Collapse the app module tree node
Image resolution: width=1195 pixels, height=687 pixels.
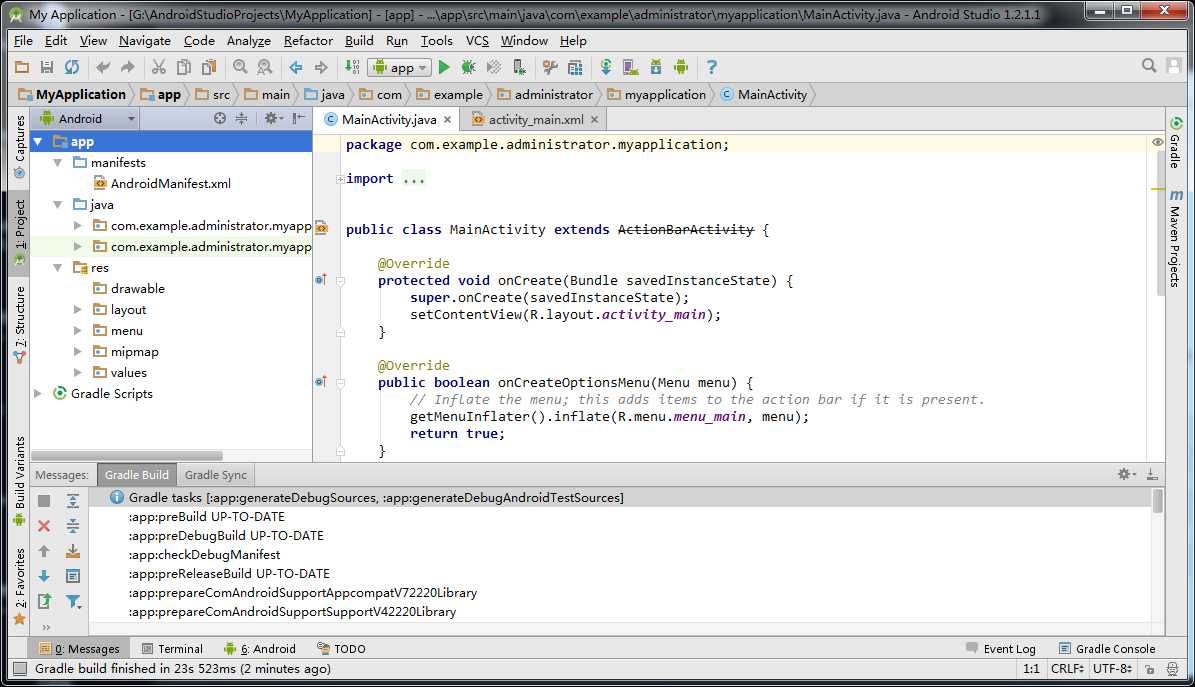pyautogui.click(x=37, y=142)
